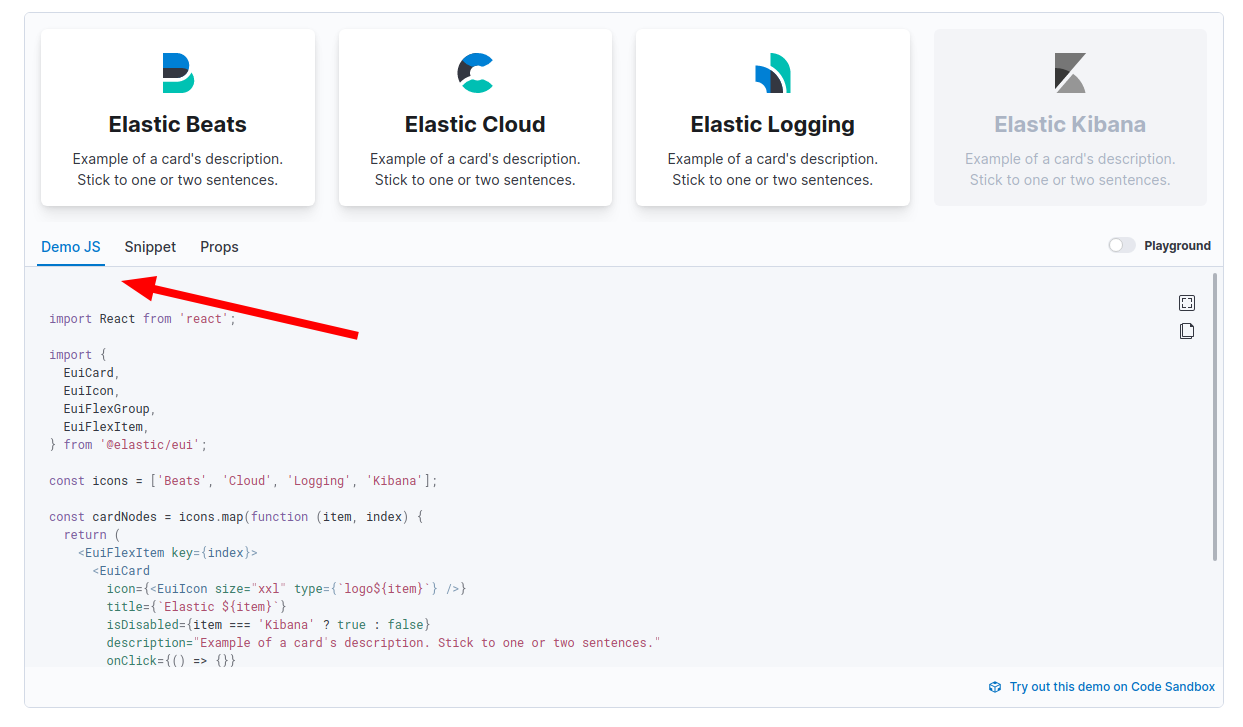
Task: Switch to the Snippet tab
Action: [x=150, y=246]
